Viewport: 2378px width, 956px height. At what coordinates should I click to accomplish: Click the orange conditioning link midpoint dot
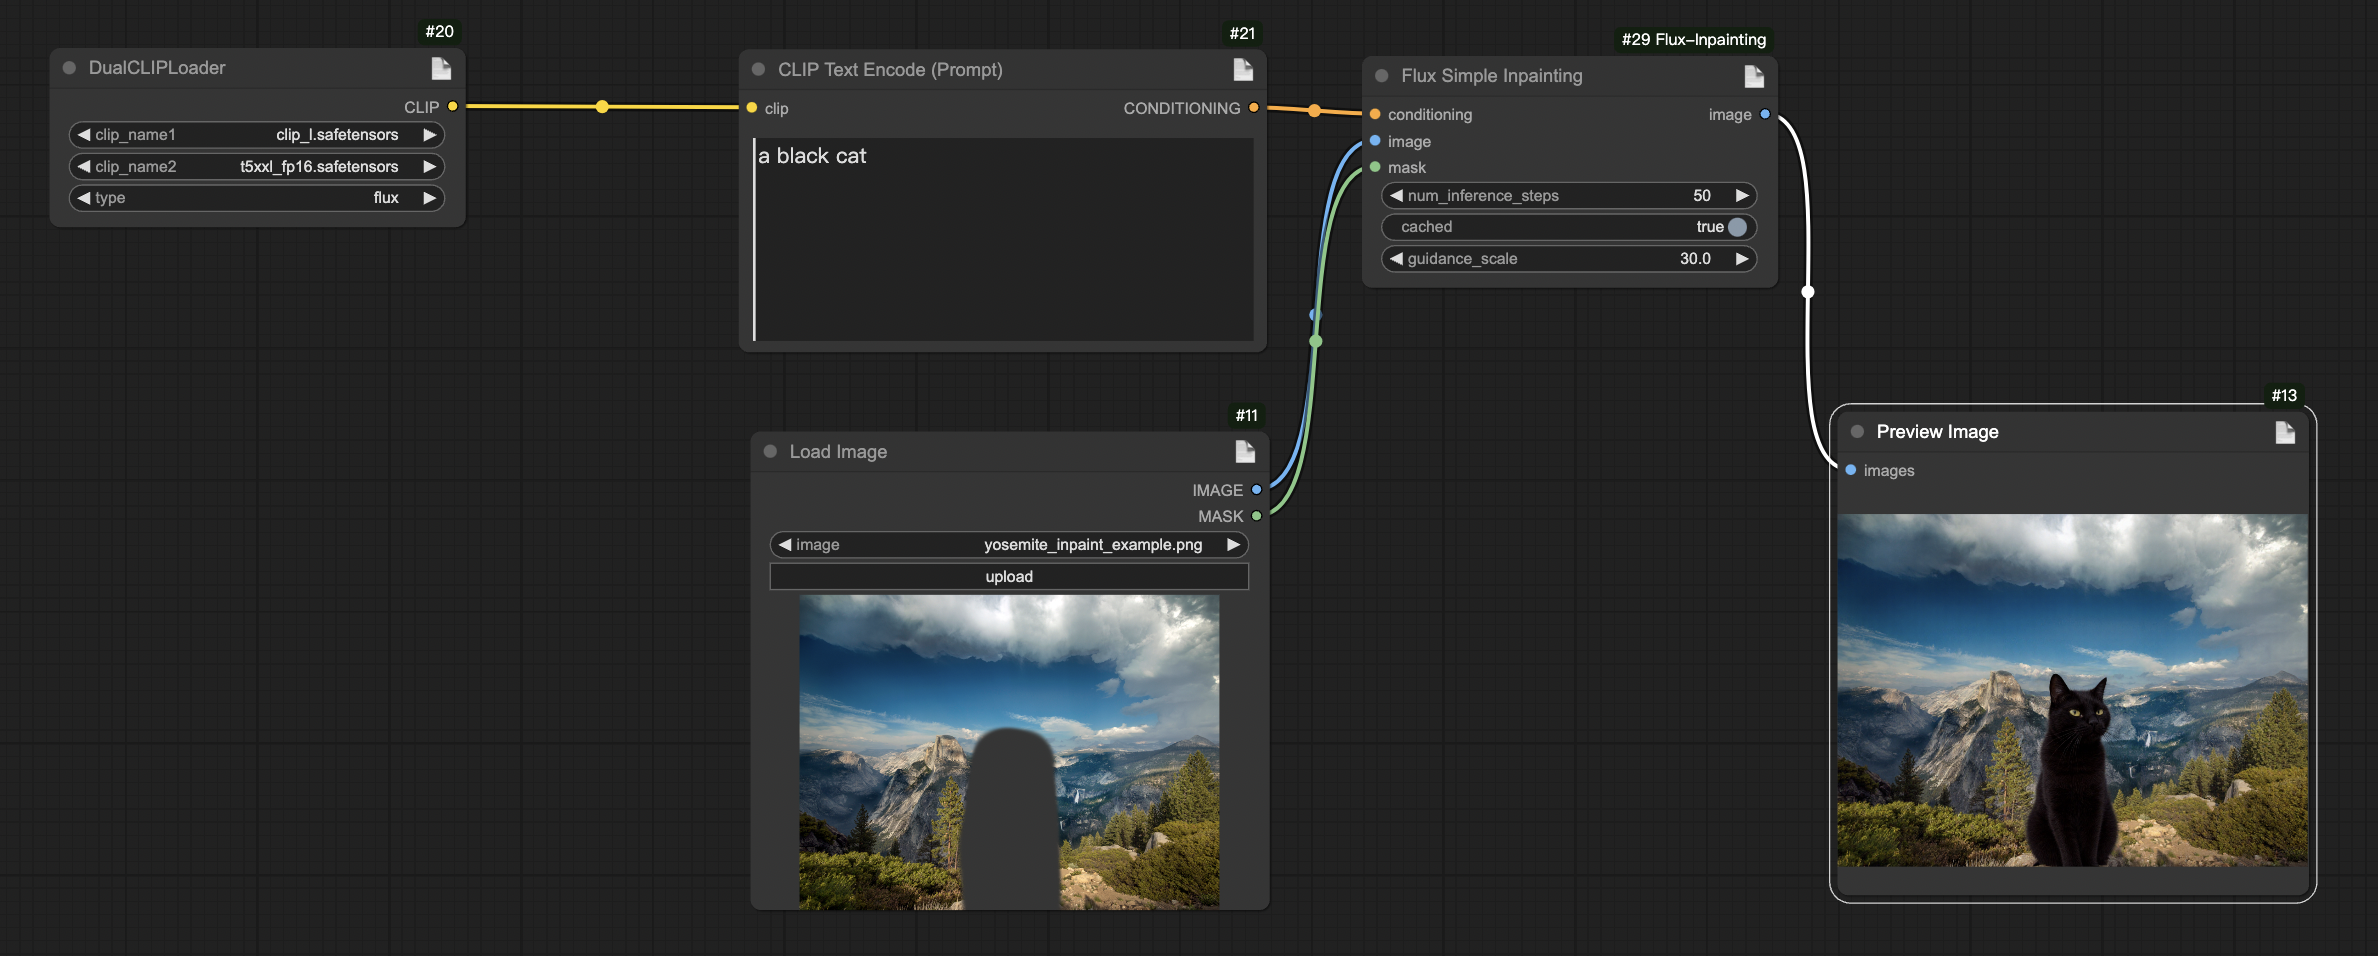coord(1314,111)
